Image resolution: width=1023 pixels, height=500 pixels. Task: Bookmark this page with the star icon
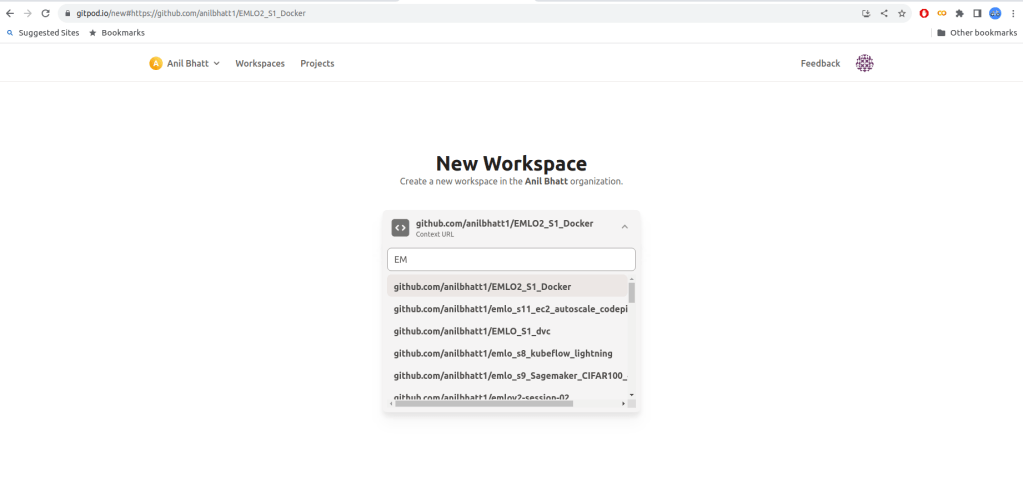coord(901,13)
